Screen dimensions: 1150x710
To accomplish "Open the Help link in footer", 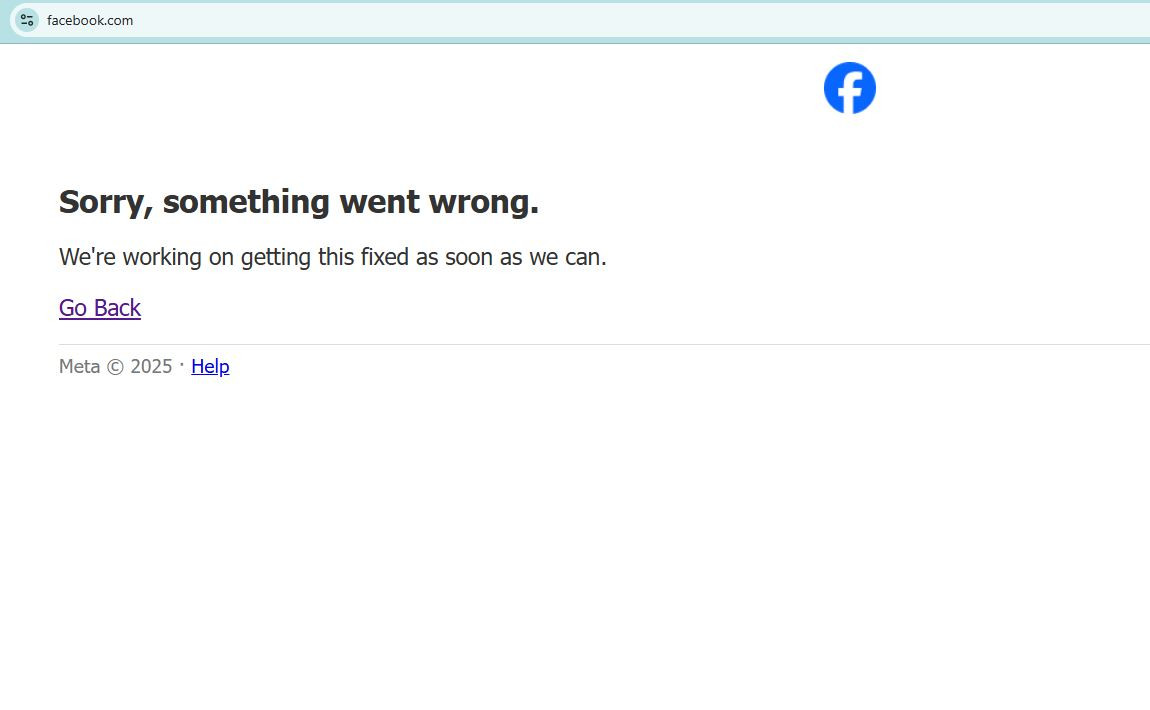I will (x=210, y=367).
